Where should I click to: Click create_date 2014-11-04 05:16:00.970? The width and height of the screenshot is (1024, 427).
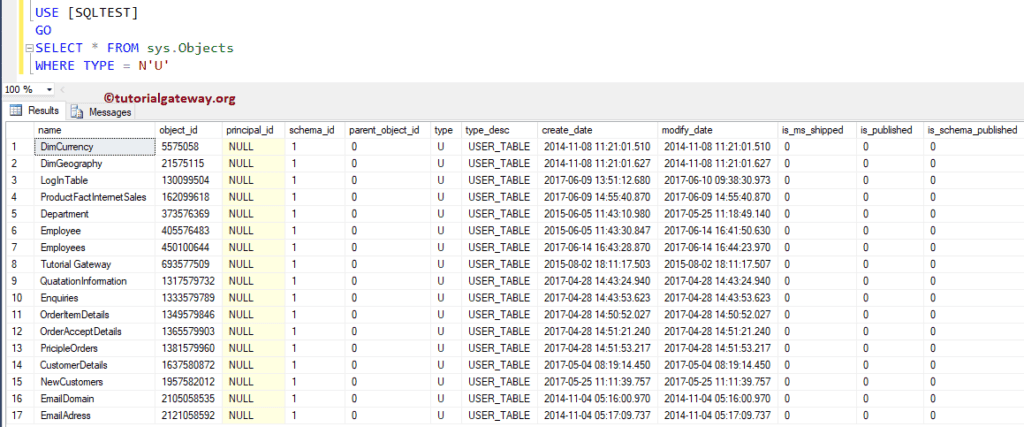click(597, 398)
